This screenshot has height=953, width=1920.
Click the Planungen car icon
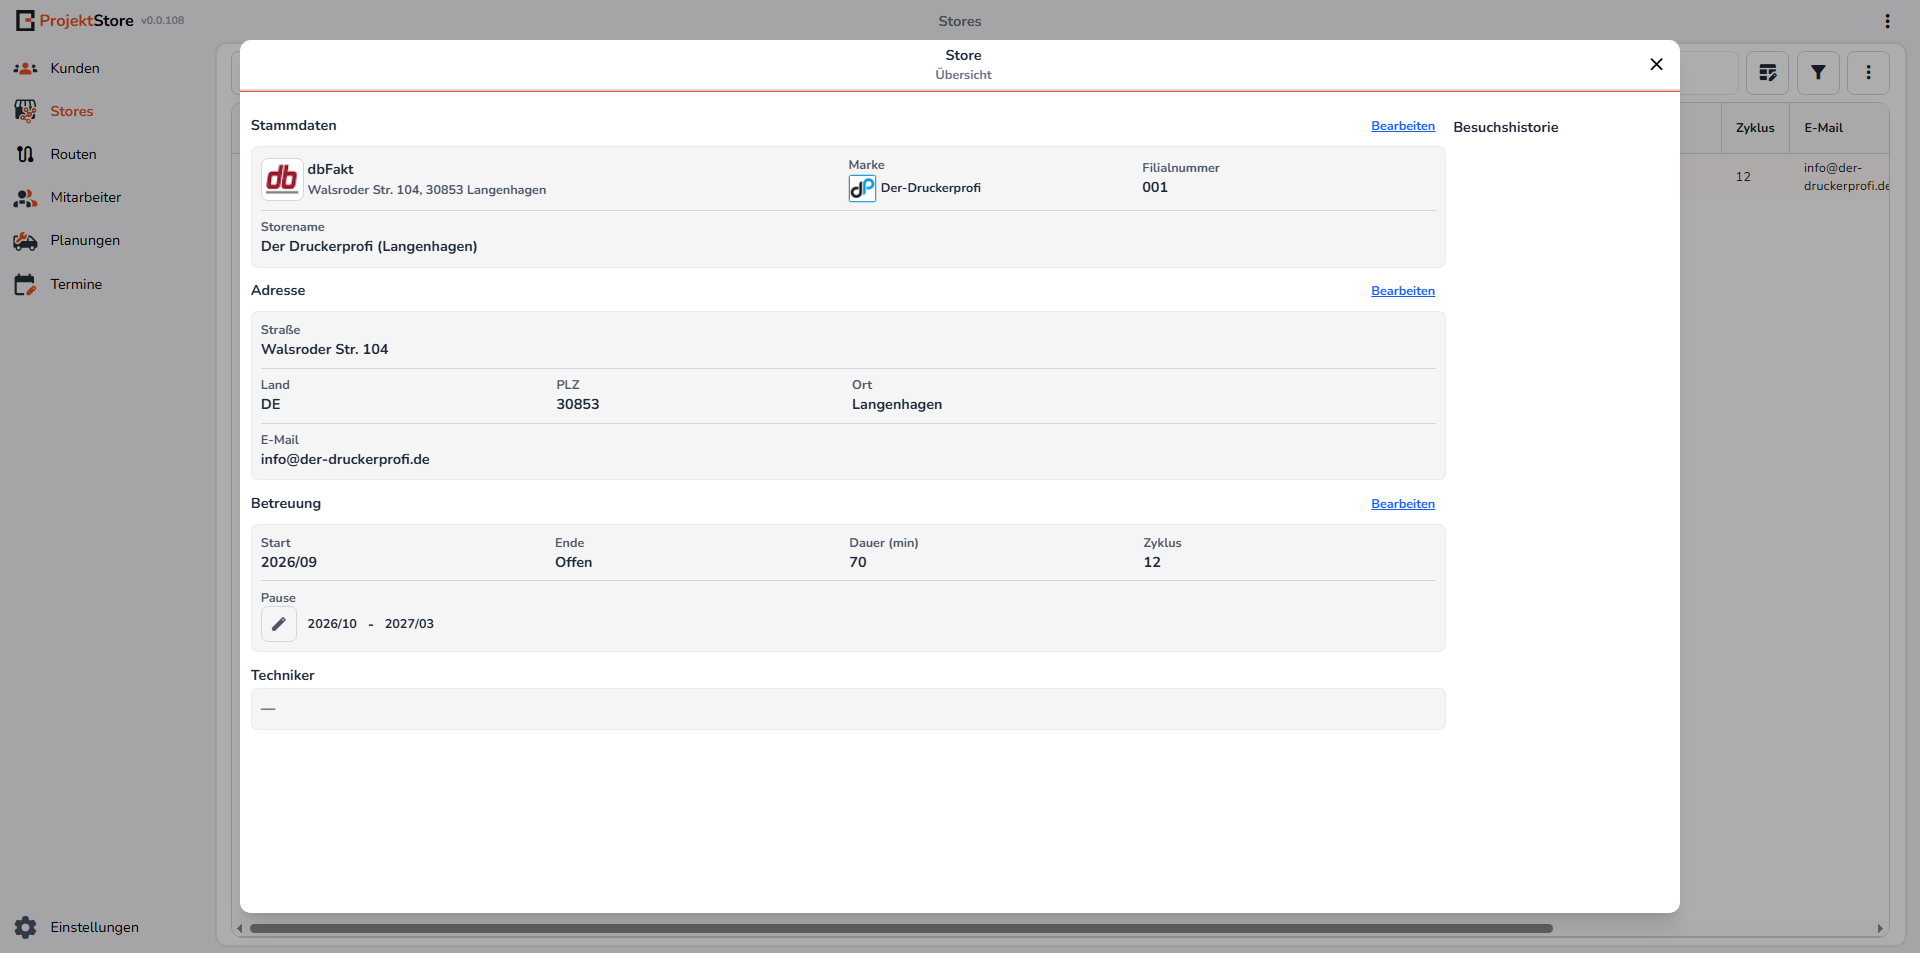tap(26, 241)
